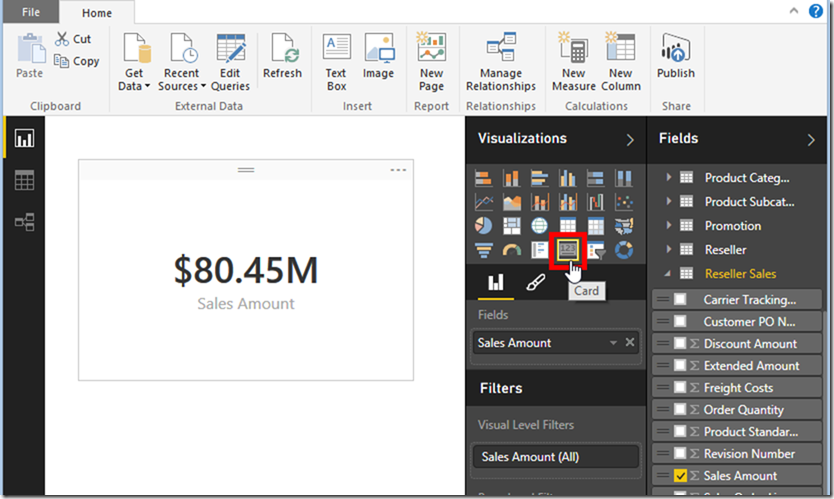Open the Sales Amount (All) visual filter
The image size is (834, 499).
(556, 457)
